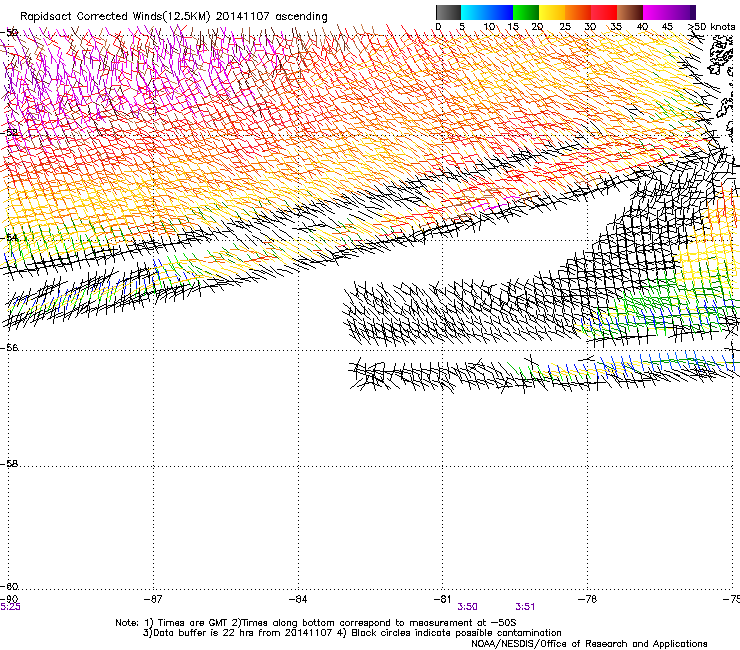Click the latitude label '-52'

[9, 133]
